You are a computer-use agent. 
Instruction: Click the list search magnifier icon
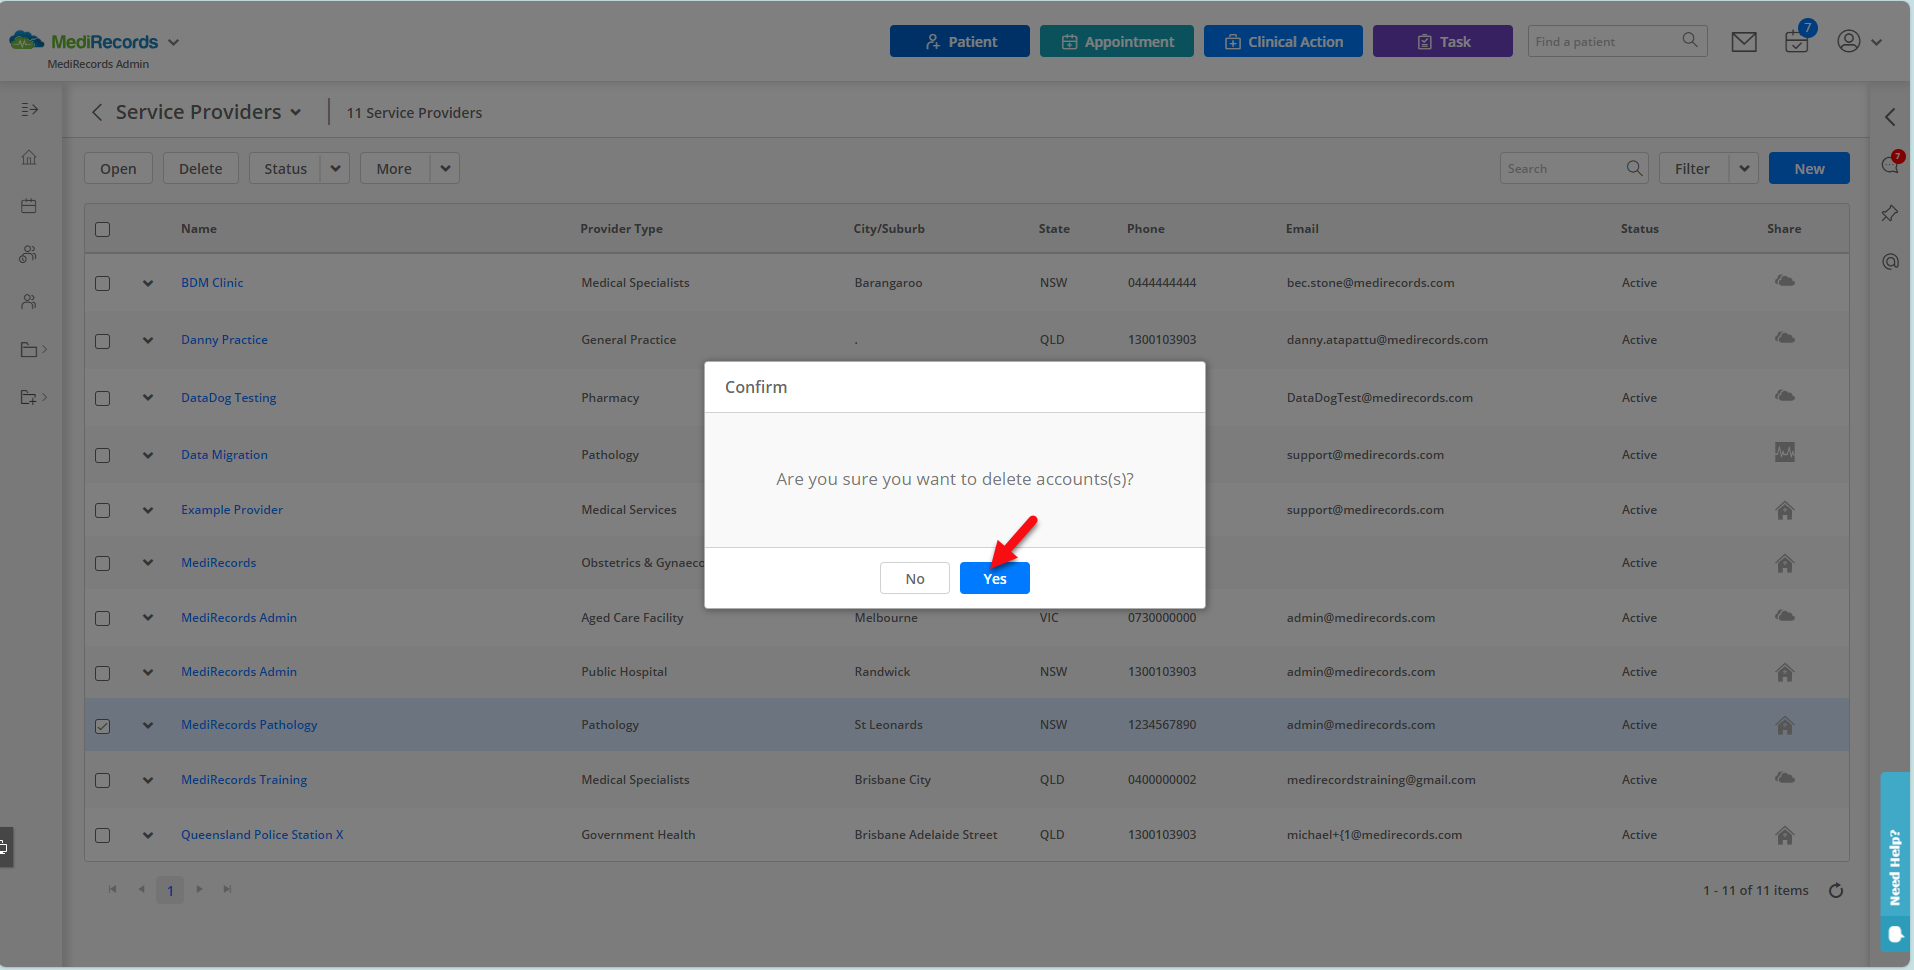1635,168
